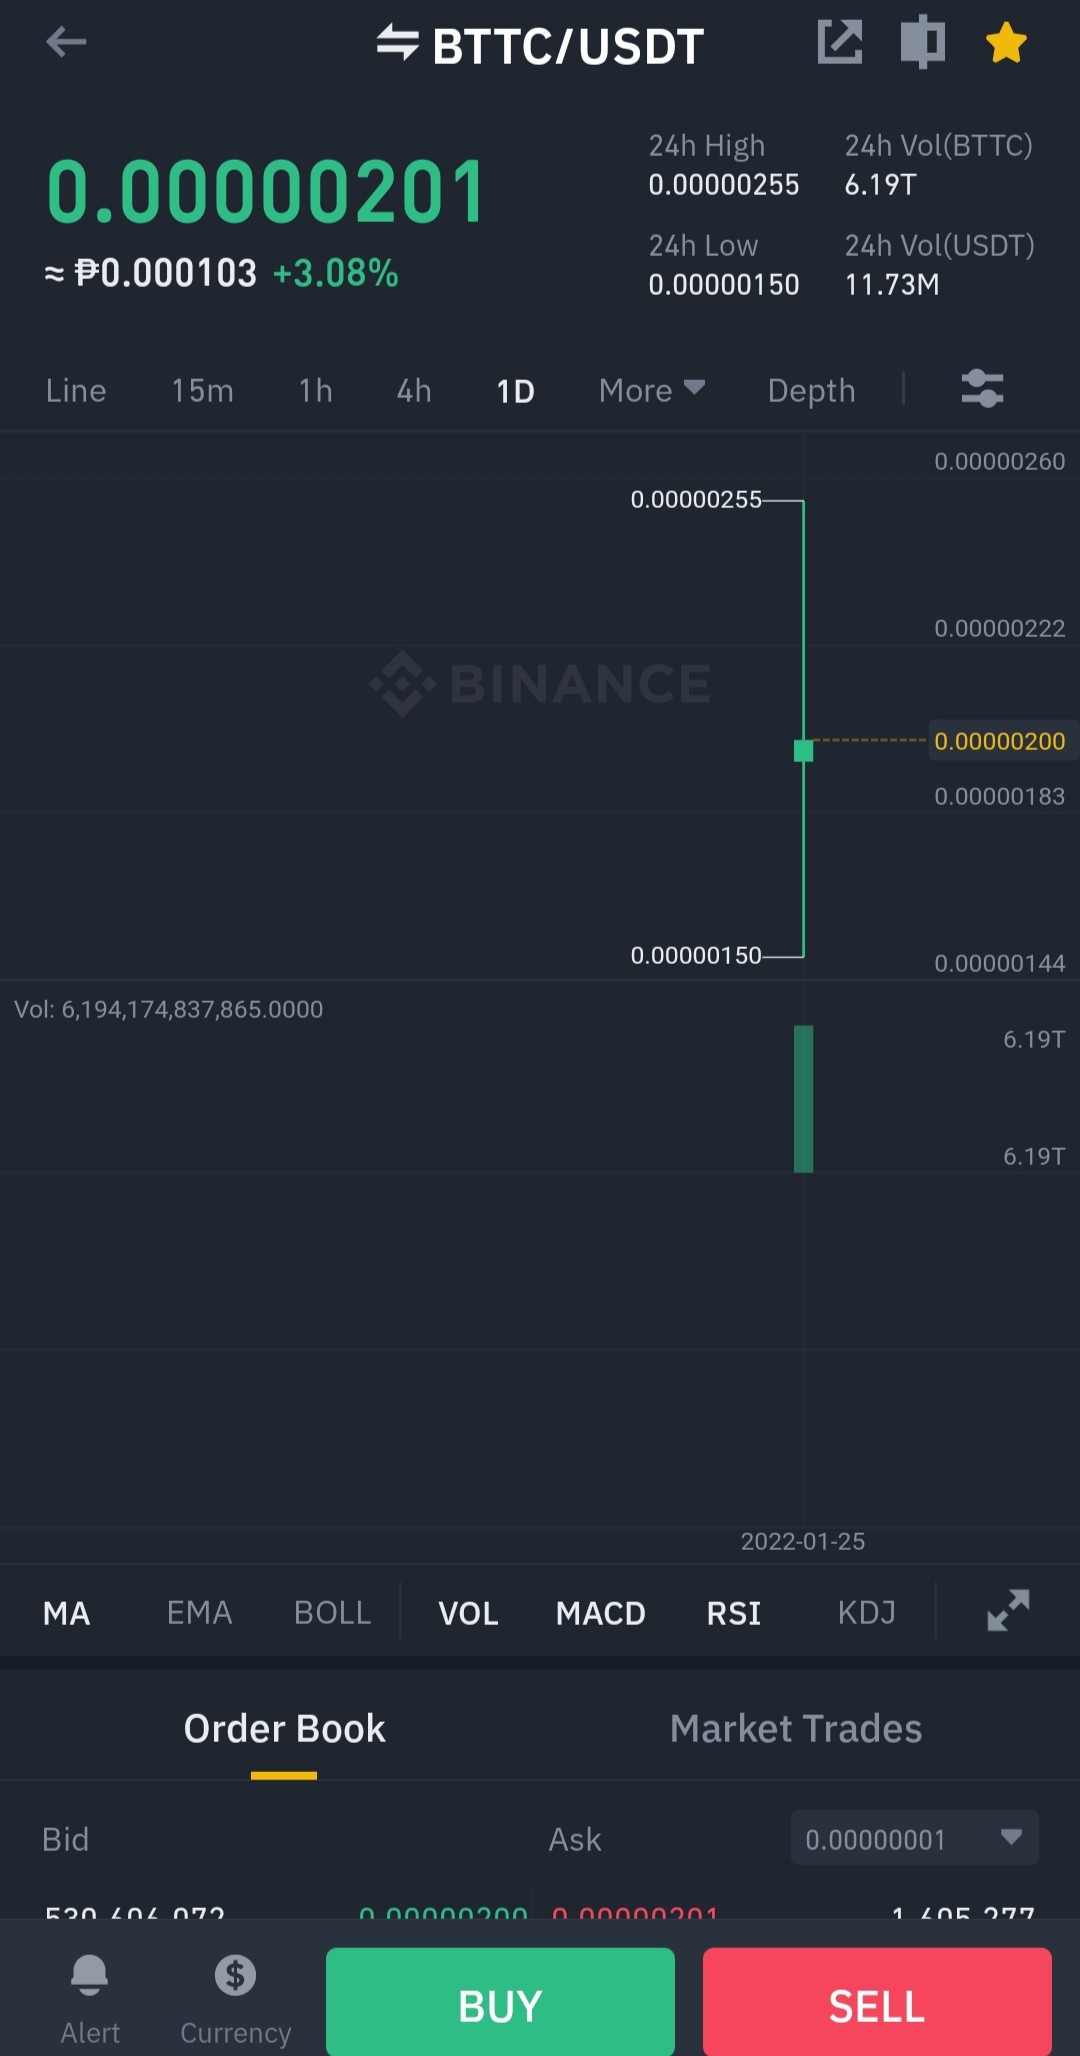Viewport: 1080px width, 2056px height.
Task: Select the 1h interval
Action: [x=315, y=391]
